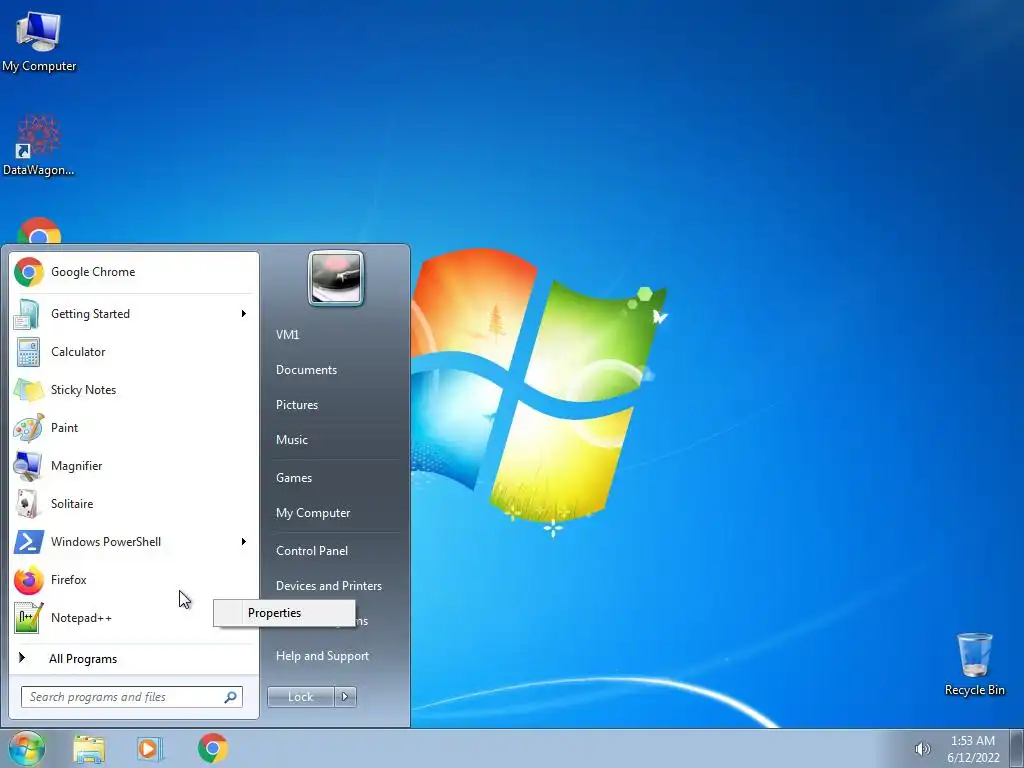
Task: Expand Getting Started jump list arrow
Action: tap(244, 314)
